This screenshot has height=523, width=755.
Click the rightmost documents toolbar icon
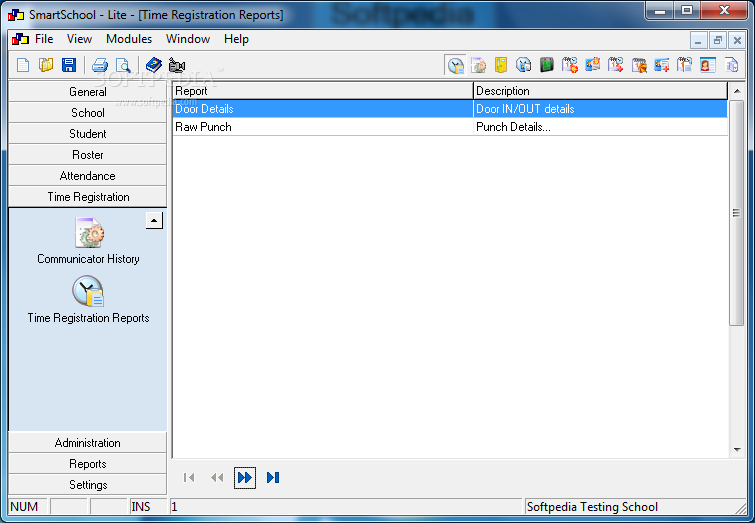tap(731, 65)
